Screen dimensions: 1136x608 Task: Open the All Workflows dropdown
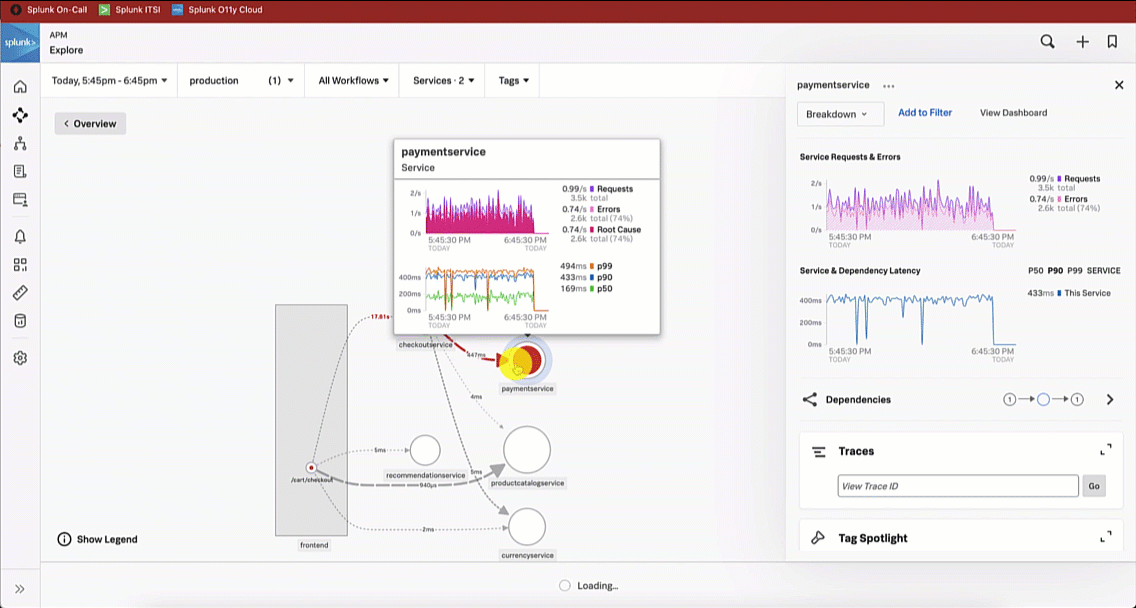tap(353, 81)
